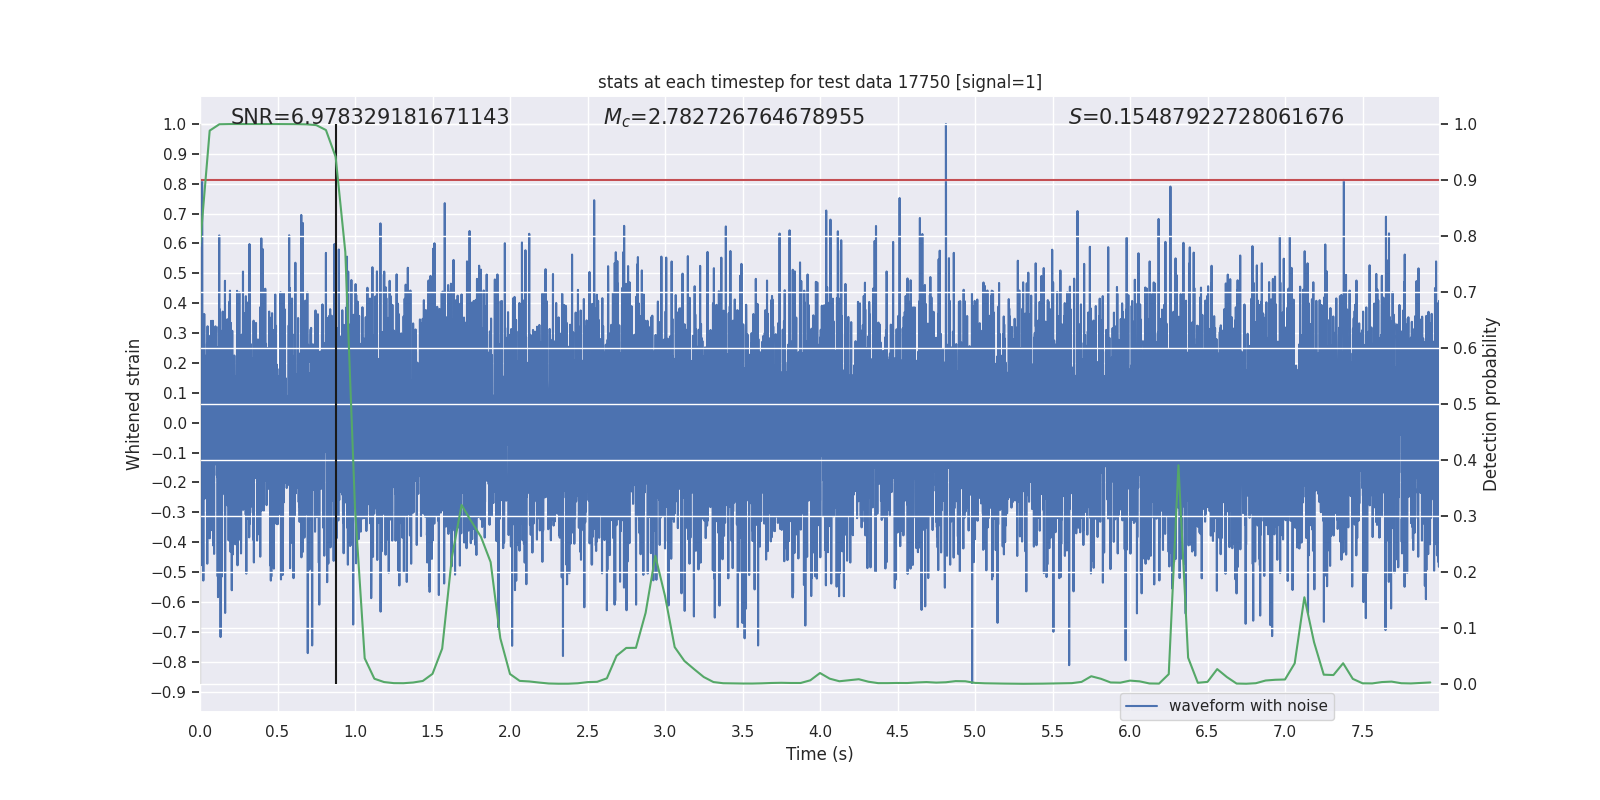Click the green curve peak near 1.7 seconds
Image resolution: width=1600 pixels, height=800 pixels.
(462, 505)
